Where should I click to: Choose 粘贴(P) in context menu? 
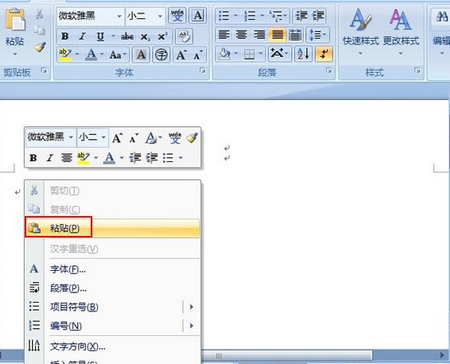(x=113, y=228)
